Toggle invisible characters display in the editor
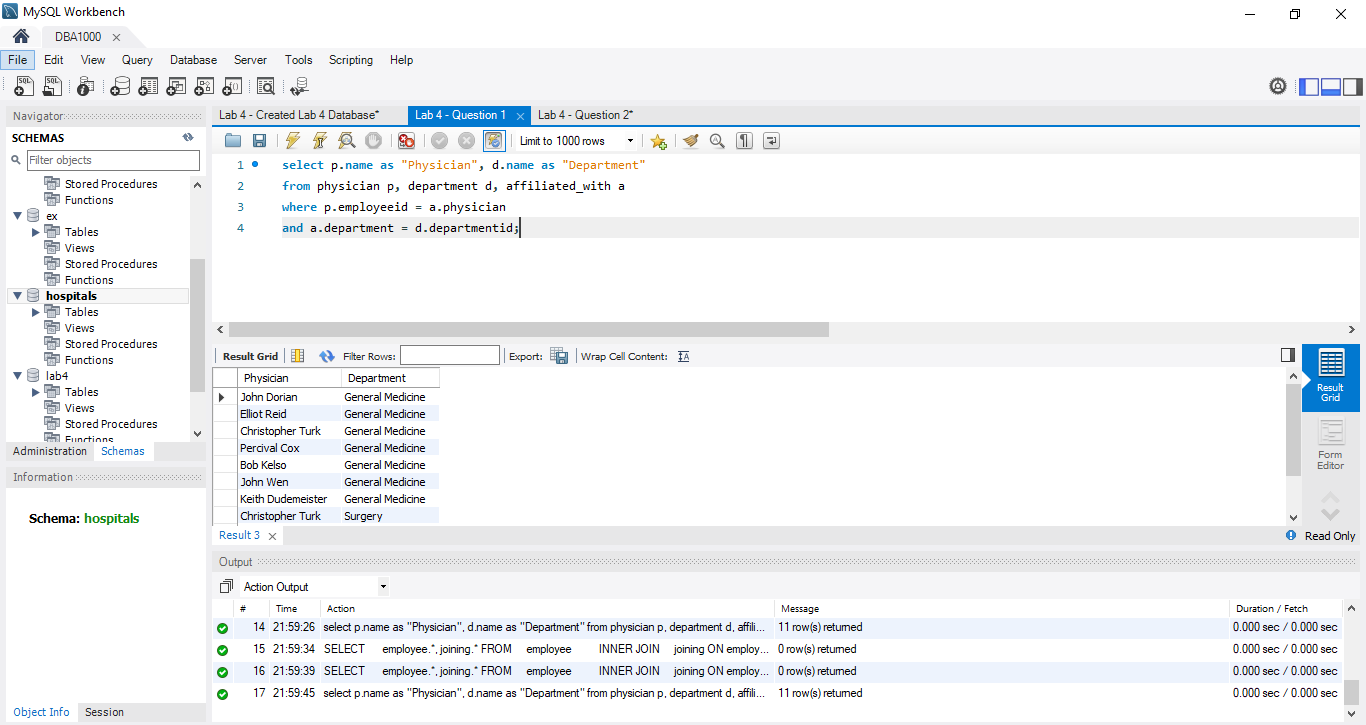The image size is (1366, 725). pyautogui.click(x=744, y=141)
